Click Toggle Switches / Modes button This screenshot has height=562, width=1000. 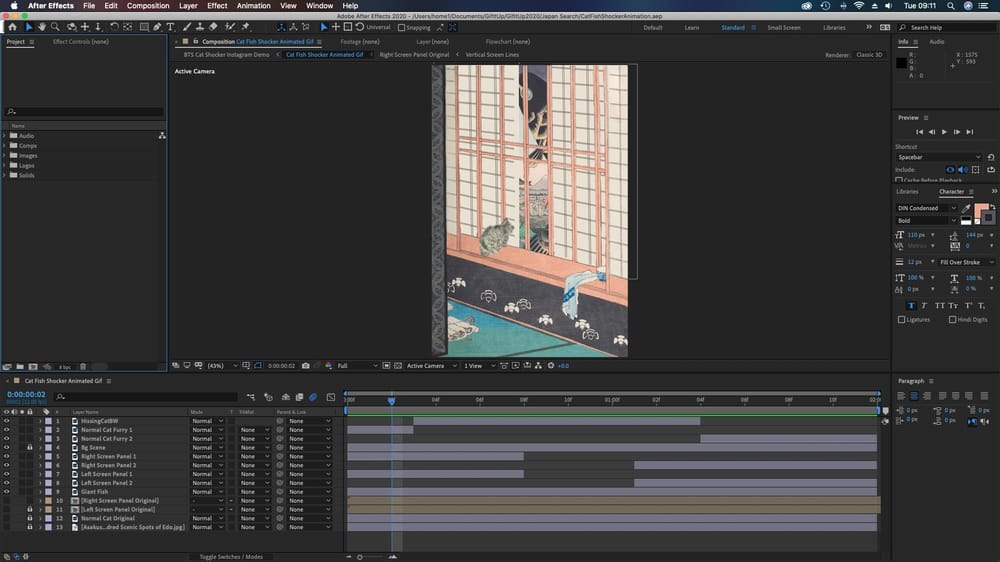[x=231, y=557]
